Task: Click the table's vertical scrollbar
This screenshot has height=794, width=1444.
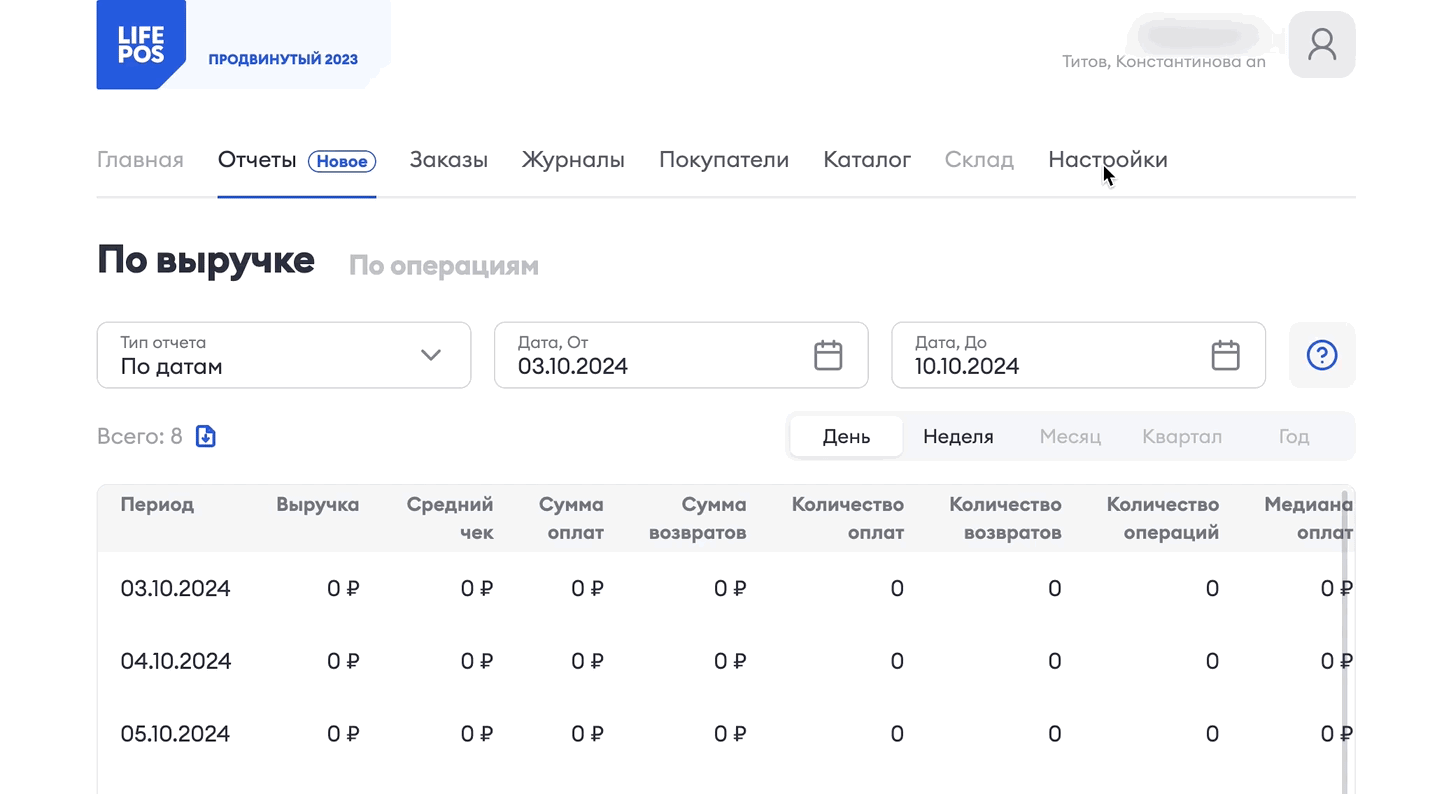Action: 1346,640
